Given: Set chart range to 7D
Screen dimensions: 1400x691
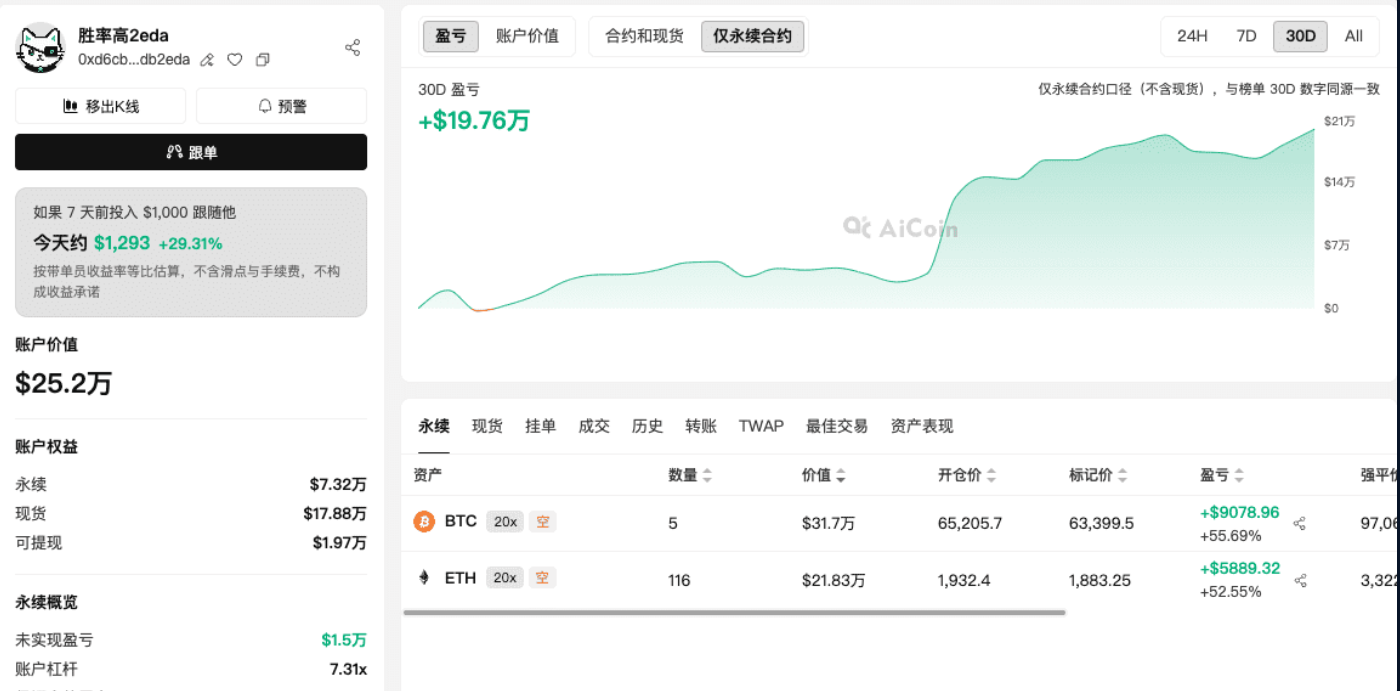Looking at the screenshot, I should [x=1246, y=36].
